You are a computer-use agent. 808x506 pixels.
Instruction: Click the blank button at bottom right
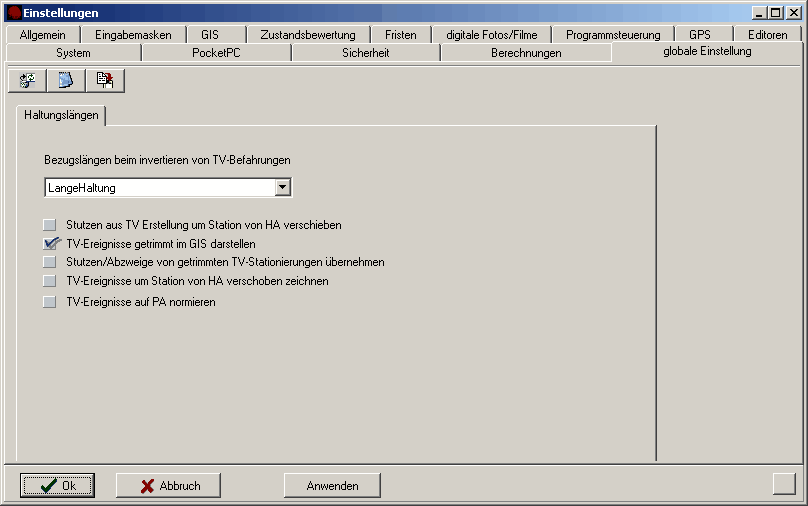tap(784, 484)
